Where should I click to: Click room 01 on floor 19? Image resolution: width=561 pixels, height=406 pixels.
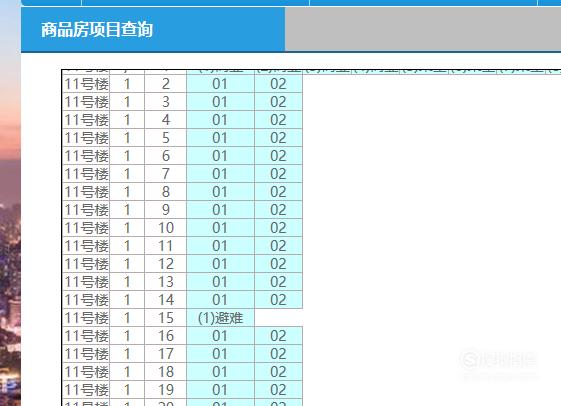coord(220,390)
